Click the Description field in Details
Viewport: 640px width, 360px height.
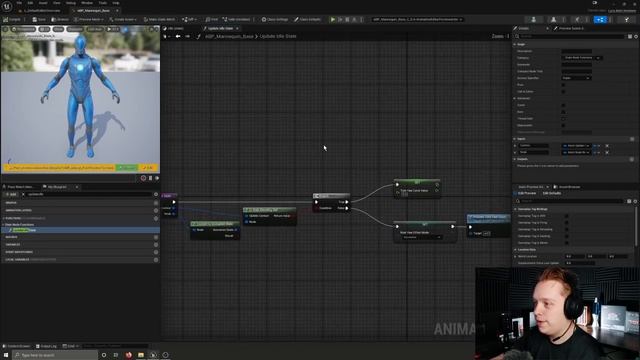tap(576, 51)
